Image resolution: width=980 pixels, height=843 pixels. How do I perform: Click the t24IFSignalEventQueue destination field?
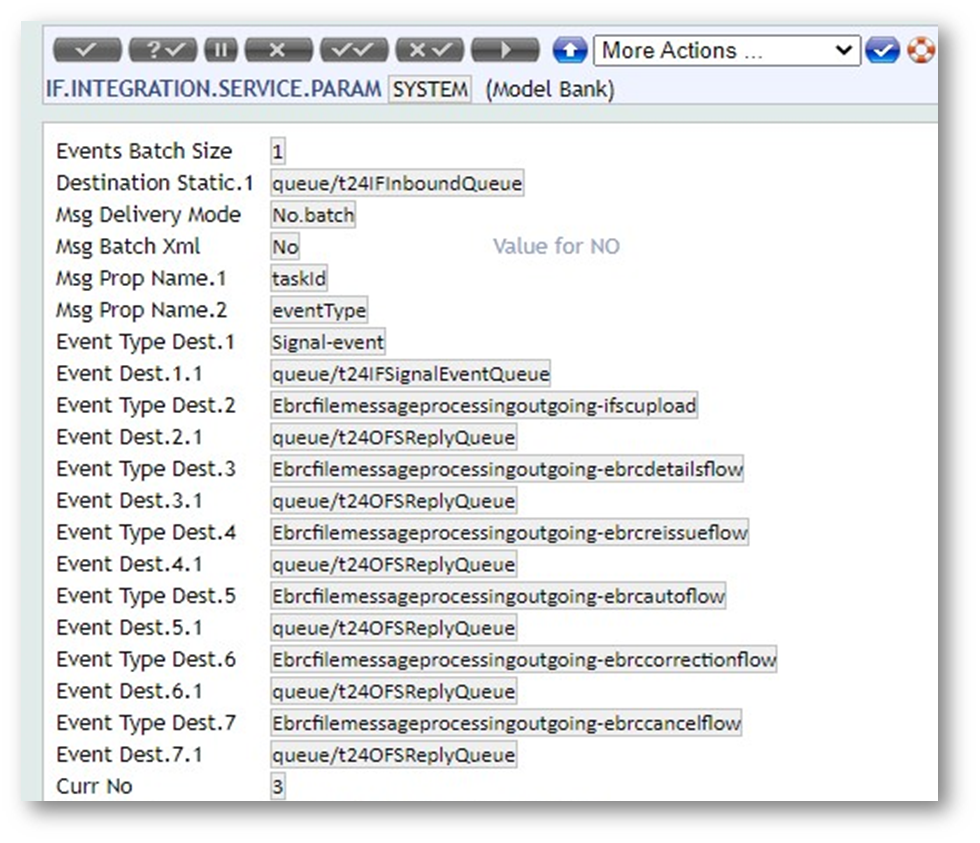click(x=410, y=375)
